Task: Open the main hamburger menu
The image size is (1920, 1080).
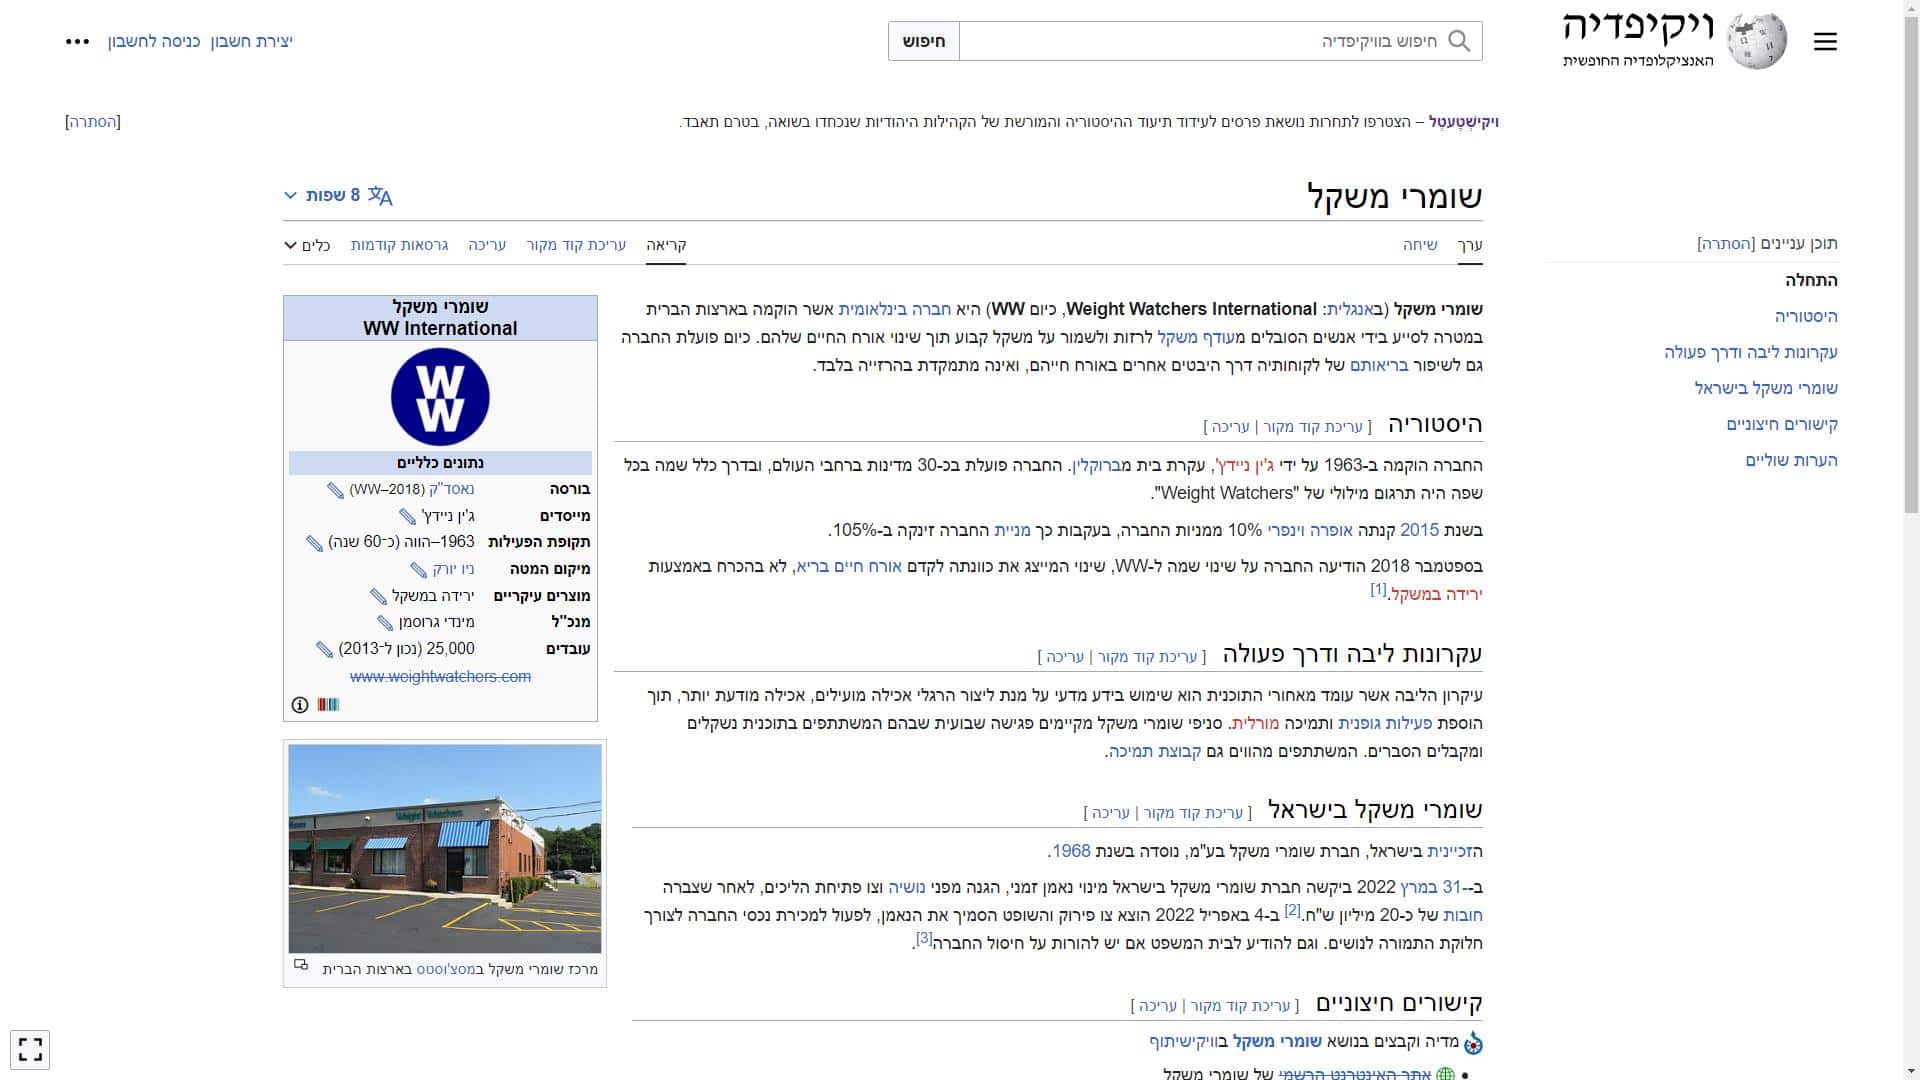Action: 1825,41
